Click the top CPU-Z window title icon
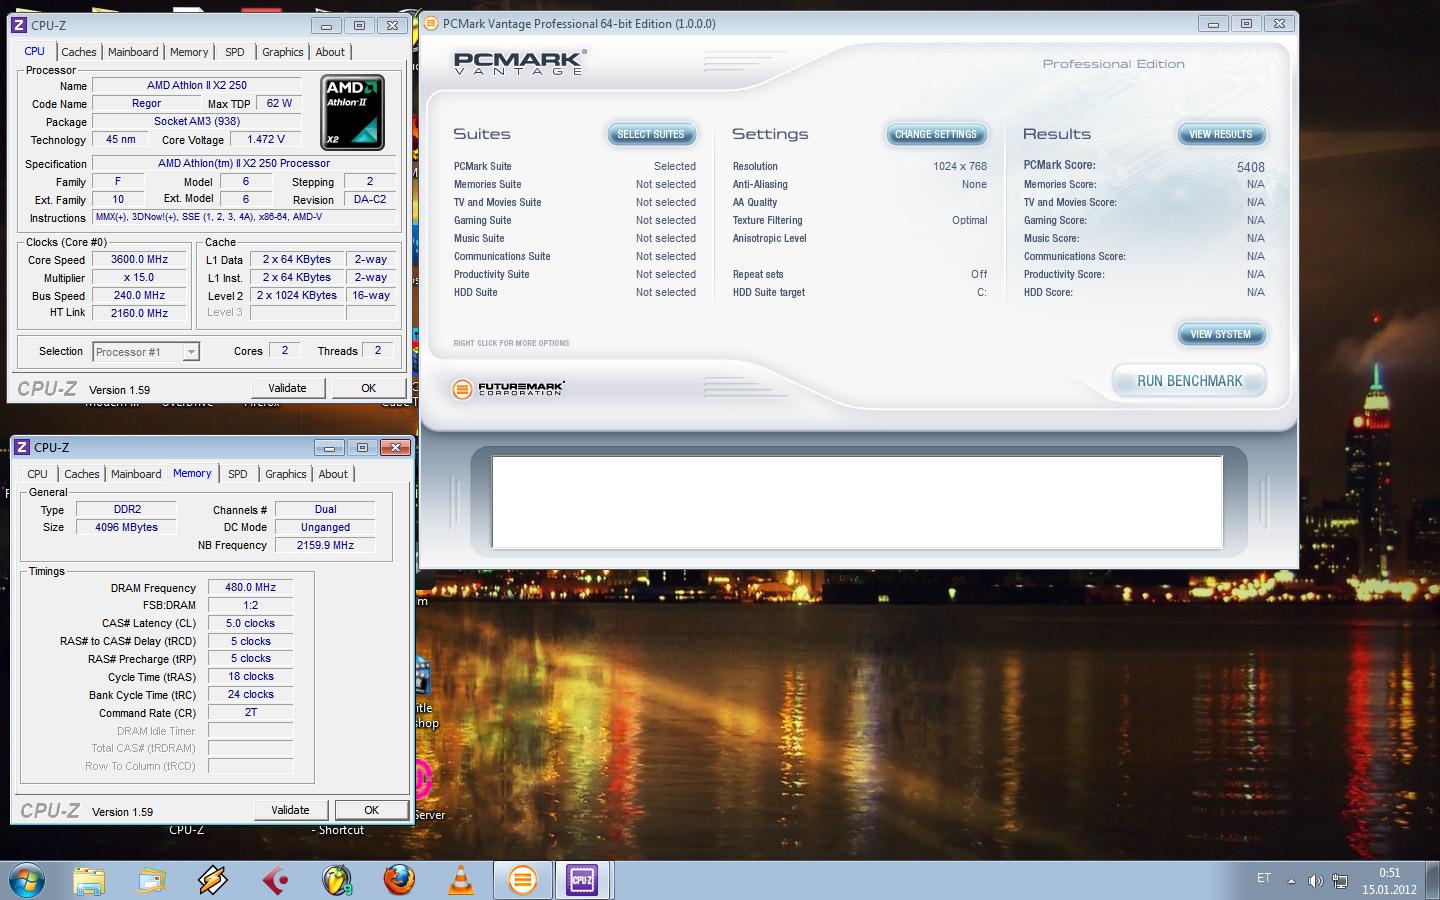The width and height of the screenshot is (1440, 900). [19, 25]
